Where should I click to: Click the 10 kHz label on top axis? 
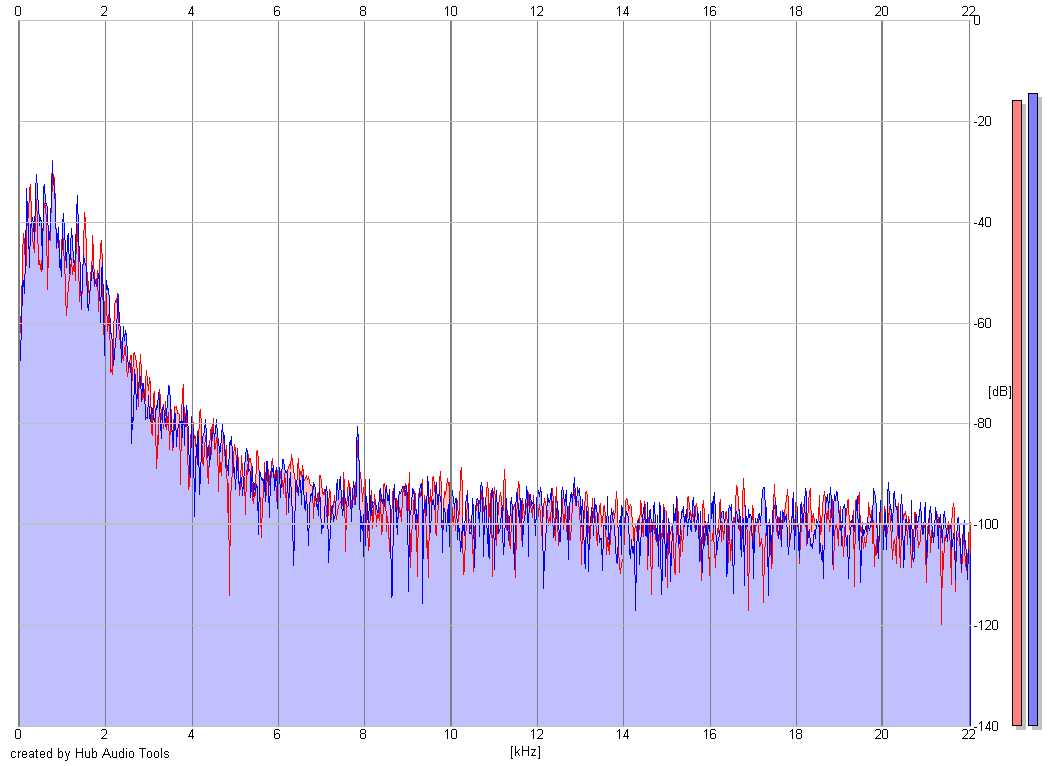tap(450, 11)
